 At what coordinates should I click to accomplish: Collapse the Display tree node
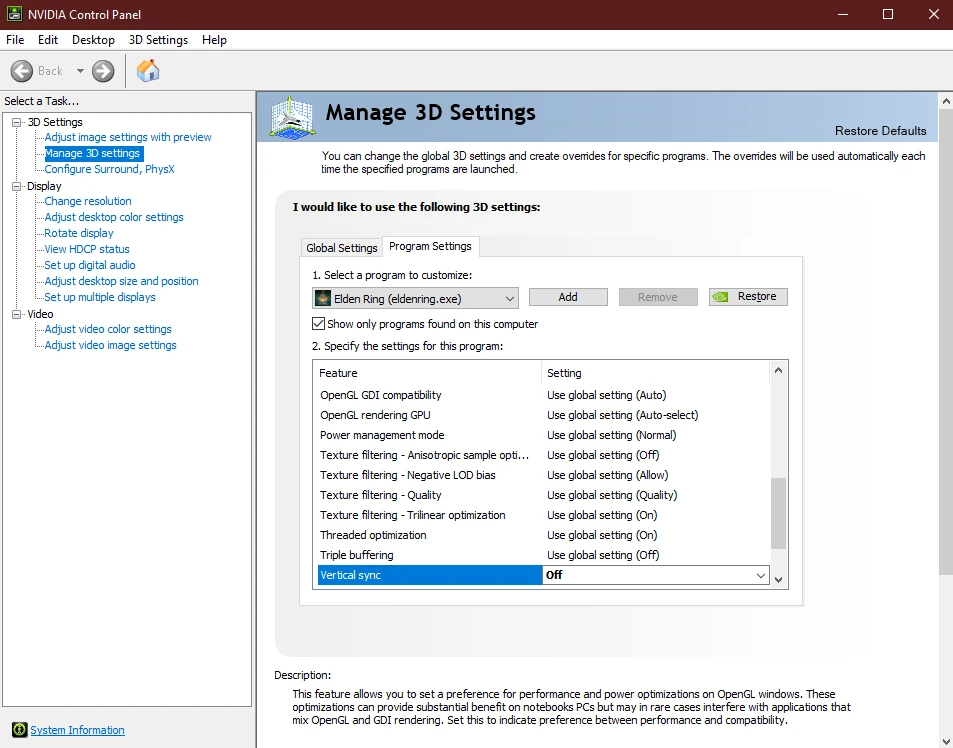pyautogui.click(x=17, y=186)
